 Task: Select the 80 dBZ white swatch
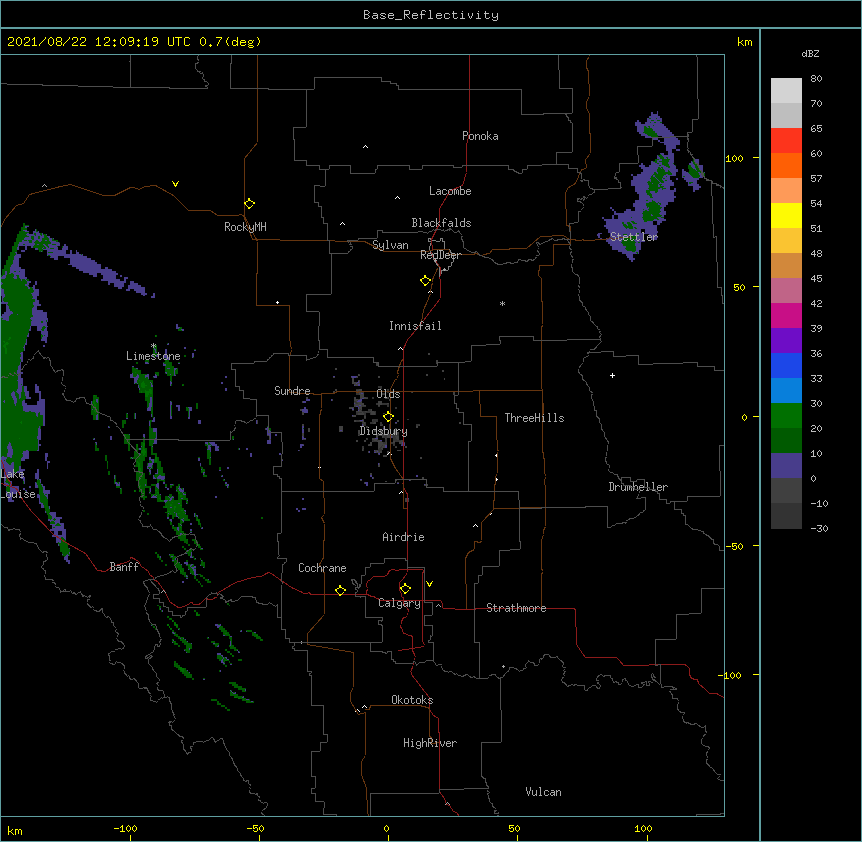(x=786, y=91)
